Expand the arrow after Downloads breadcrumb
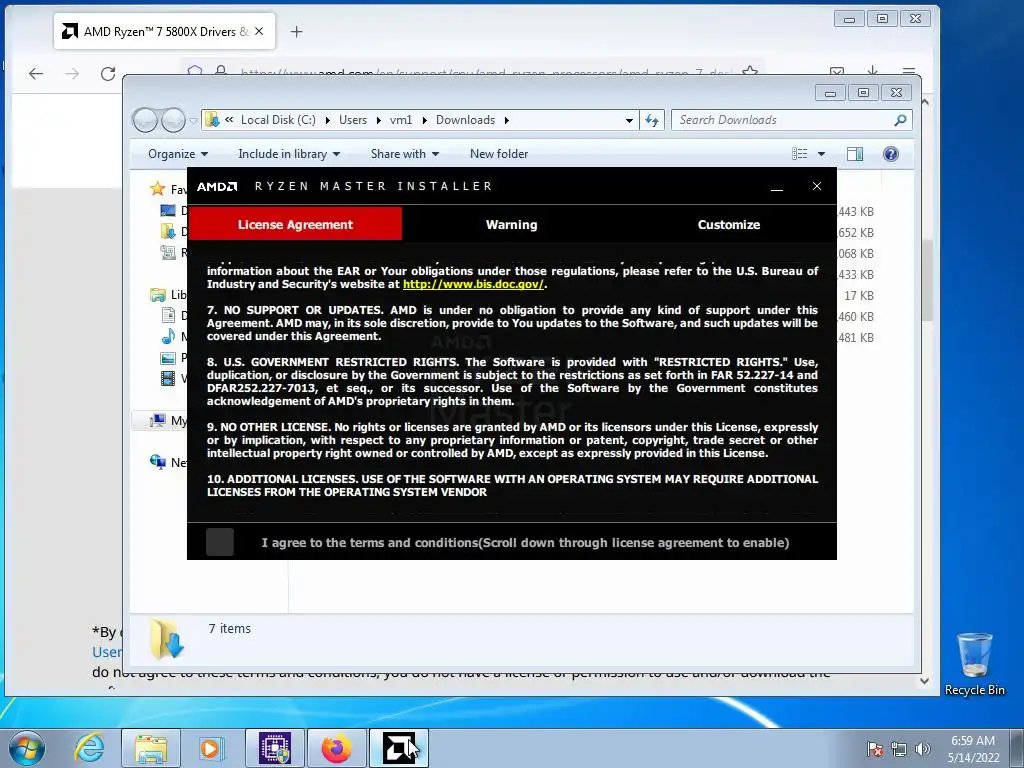Screen dimensions: 1024x768 pyautogui.click(x=506, y=120)
